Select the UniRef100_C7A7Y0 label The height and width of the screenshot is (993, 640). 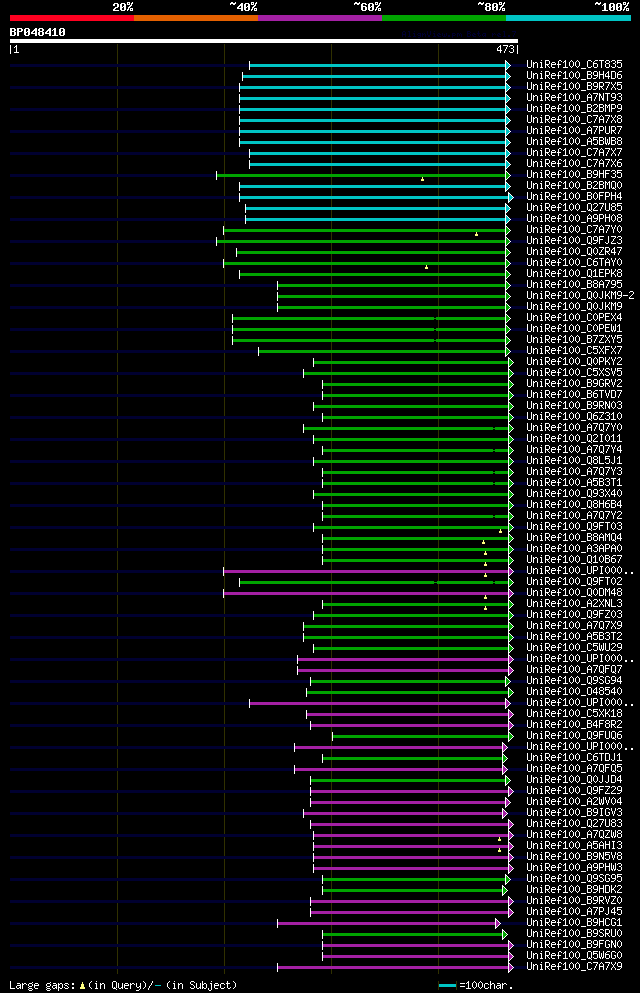(x=574, y=229)
